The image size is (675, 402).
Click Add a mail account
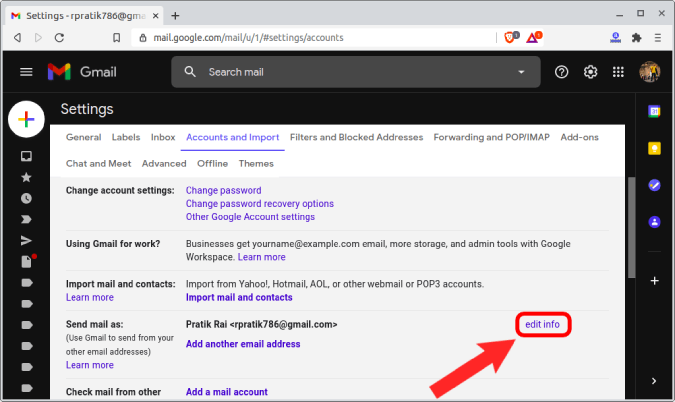tap(226, 392)
